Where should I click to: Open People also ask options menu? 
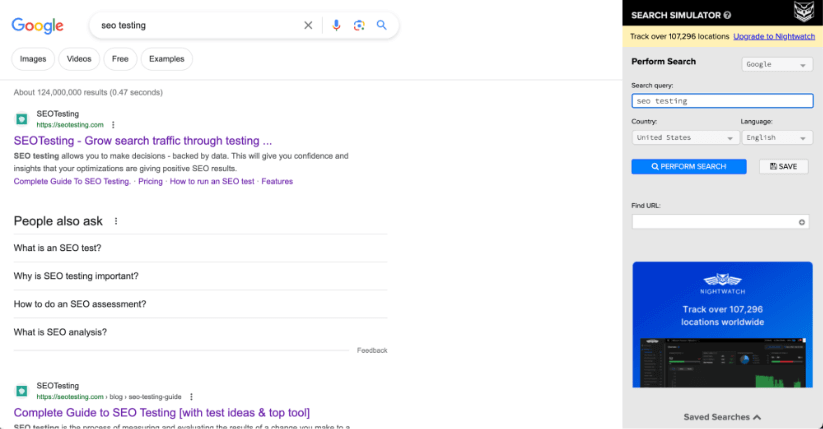[x=116, y=221]
